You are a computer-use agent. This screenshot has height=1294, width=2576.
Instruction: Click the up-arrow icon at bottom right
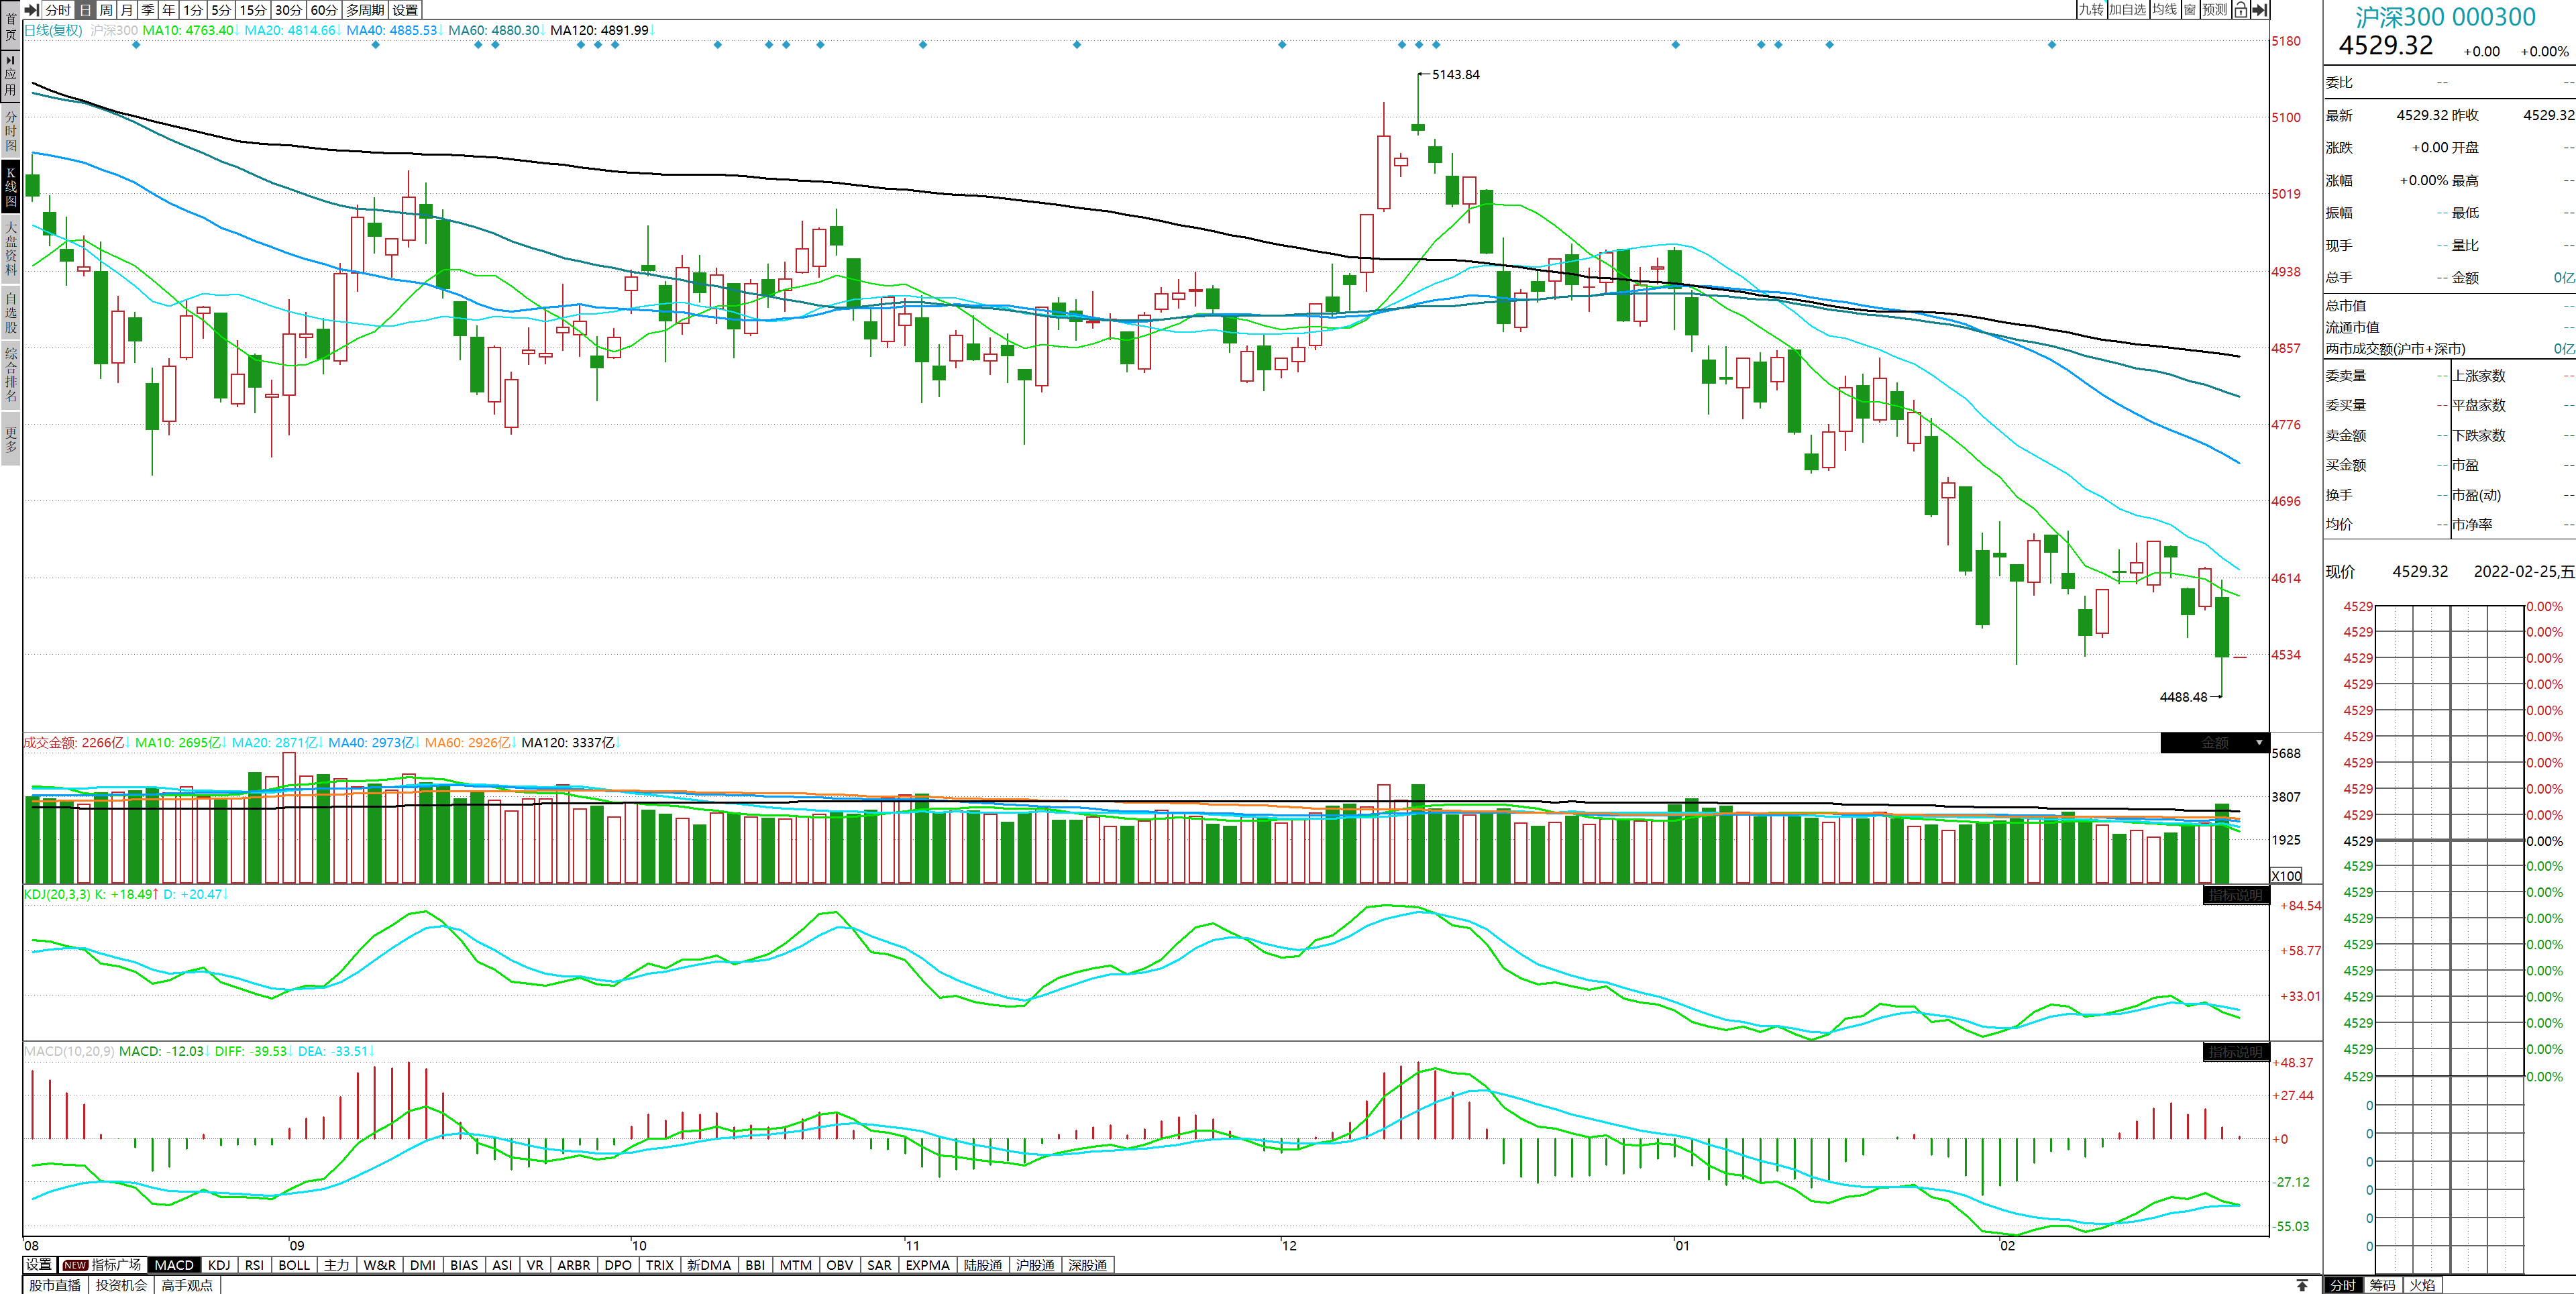pyautogui.click(x=2302, y=1285)
